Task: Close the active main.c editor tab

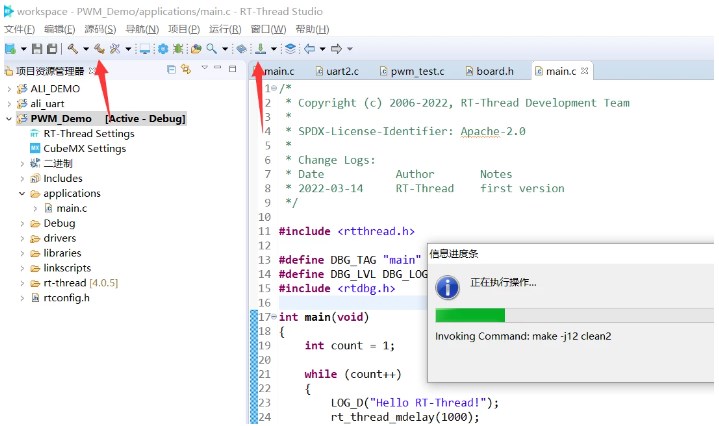Action: tap(584, 71)
